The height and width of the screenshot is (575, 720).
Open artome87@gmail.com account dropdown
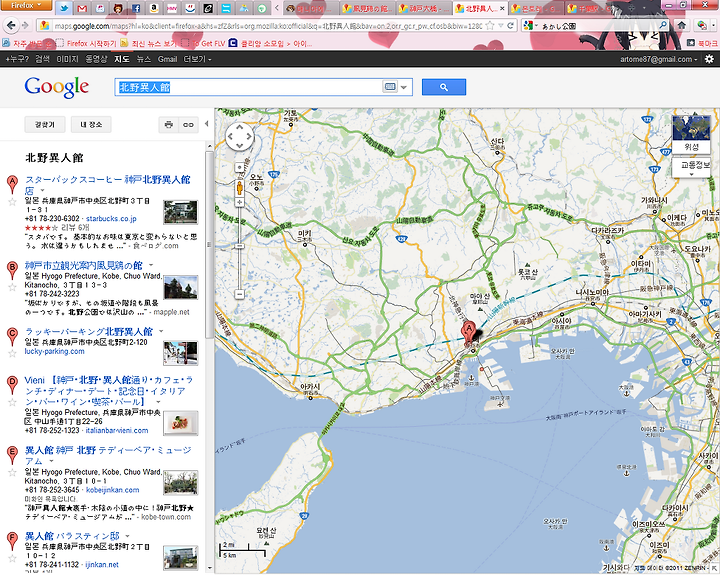pyautogui.click(x=658, y=59)
